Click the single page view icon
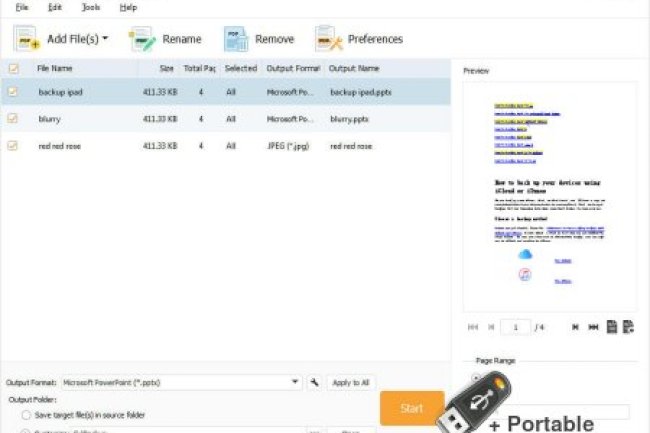Screen dimensions: 650x433 click(612, 327)
